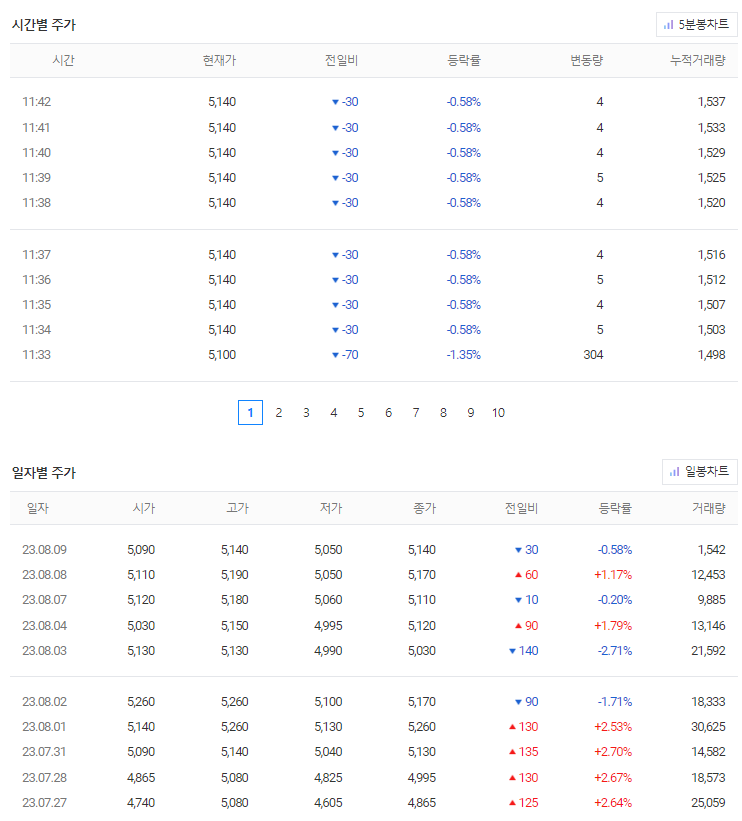Navigate to page 10
The image size is (742, 821).
[499, 413]
